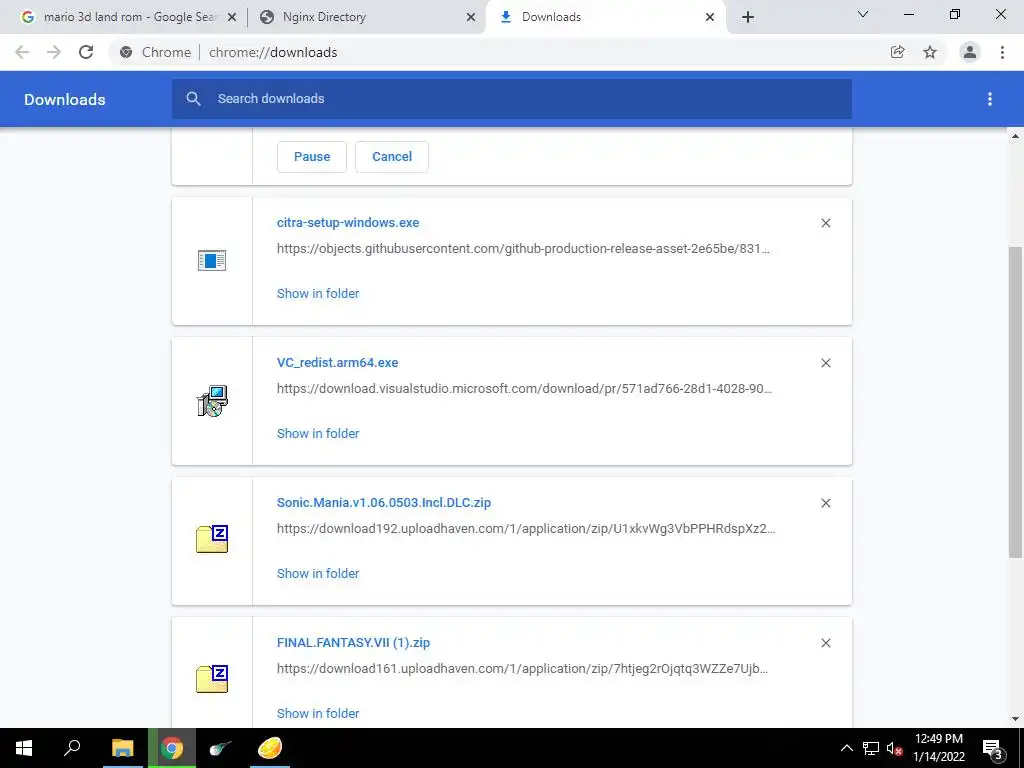Click the VC_redist.arm64.exe installer icon
This screenshot has height=768, width=1024.
212,401
